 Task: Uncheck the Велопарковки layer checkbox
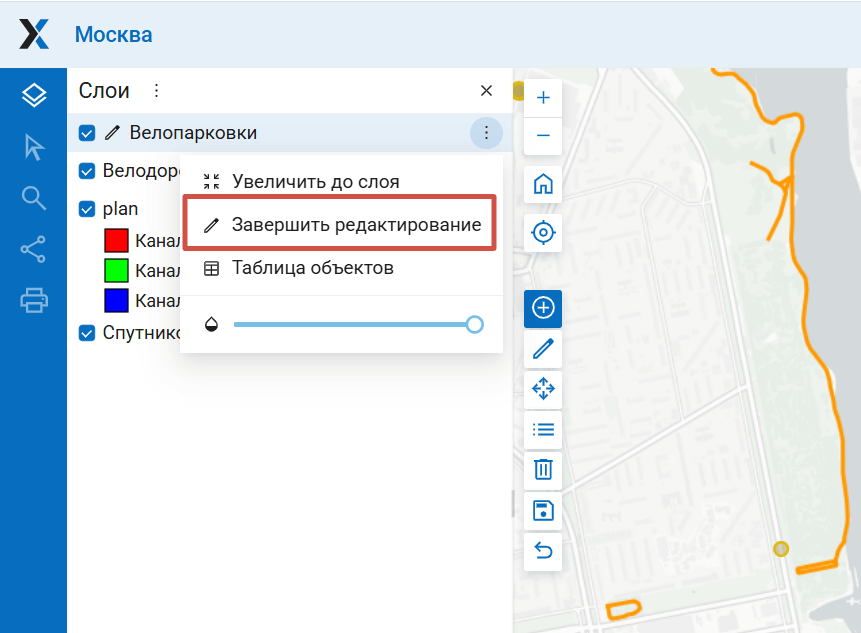point(87,133)
